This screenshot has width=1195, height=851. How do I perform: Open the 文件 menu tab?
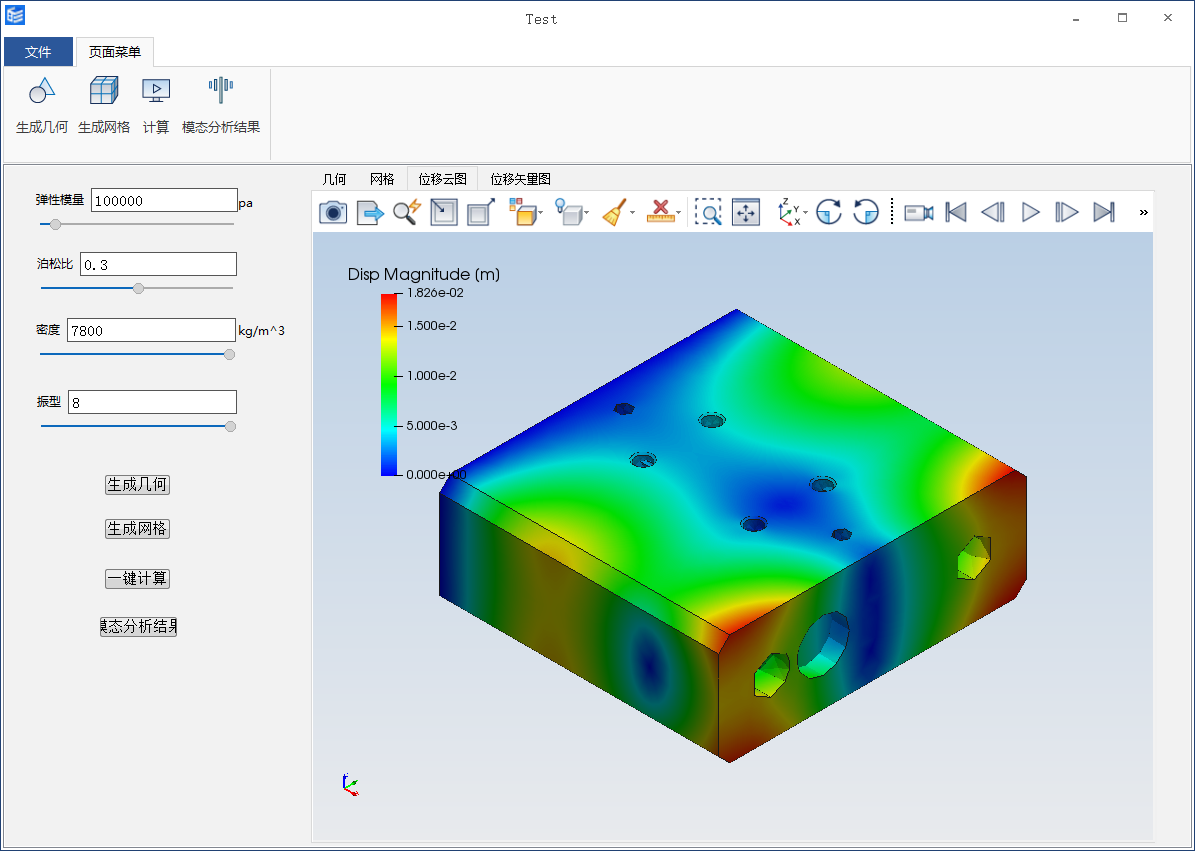click(x=38, y=52)
